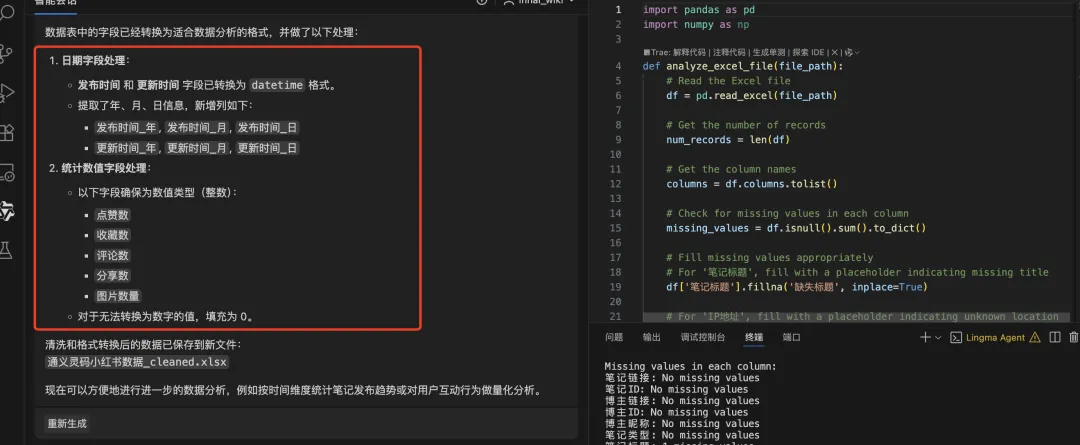Click the heading 2. 统计数值字段处理
Viewport: 1080px width, 445px height.
click(100, 168)
